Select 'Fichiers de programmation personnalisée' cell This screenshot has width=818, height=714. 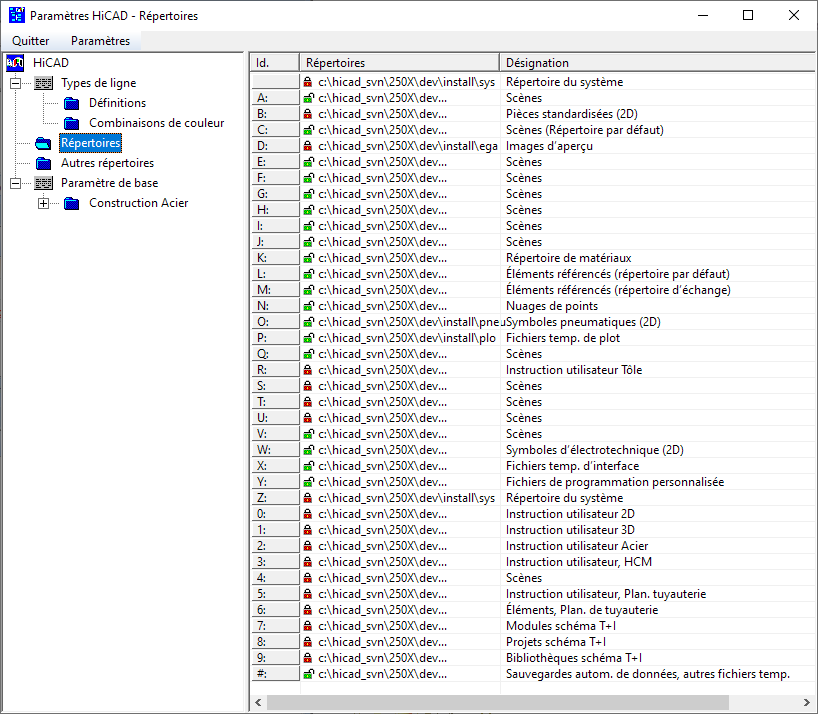(x=615, y=482)
